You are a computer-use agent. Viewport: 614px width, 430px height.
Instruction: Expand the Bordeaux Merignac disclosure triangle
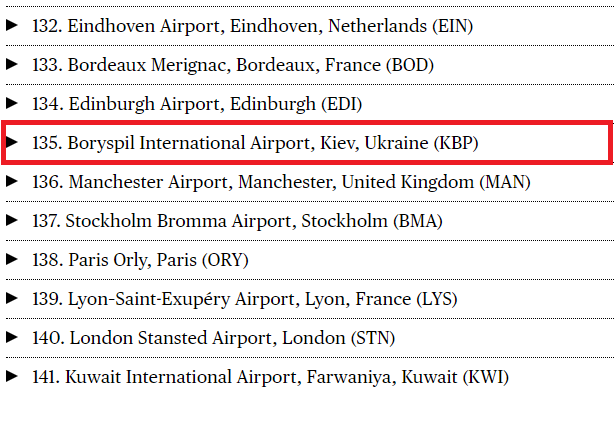(x=11, y=64)
